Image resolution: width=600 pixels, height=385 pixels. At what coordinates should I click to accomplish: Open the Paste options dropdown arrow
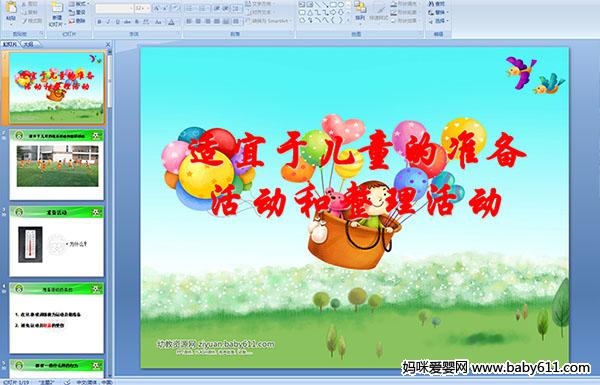[x=11, y=24]
